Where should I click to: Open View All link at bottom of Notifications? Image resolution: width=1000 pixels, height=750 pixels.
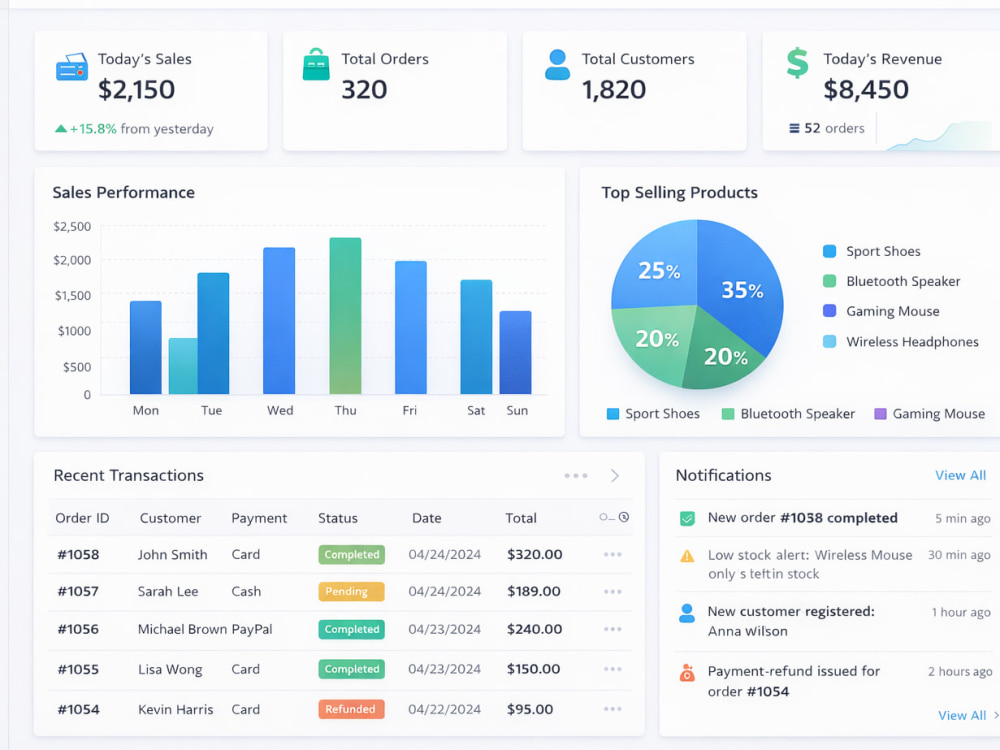coord(962,716)
